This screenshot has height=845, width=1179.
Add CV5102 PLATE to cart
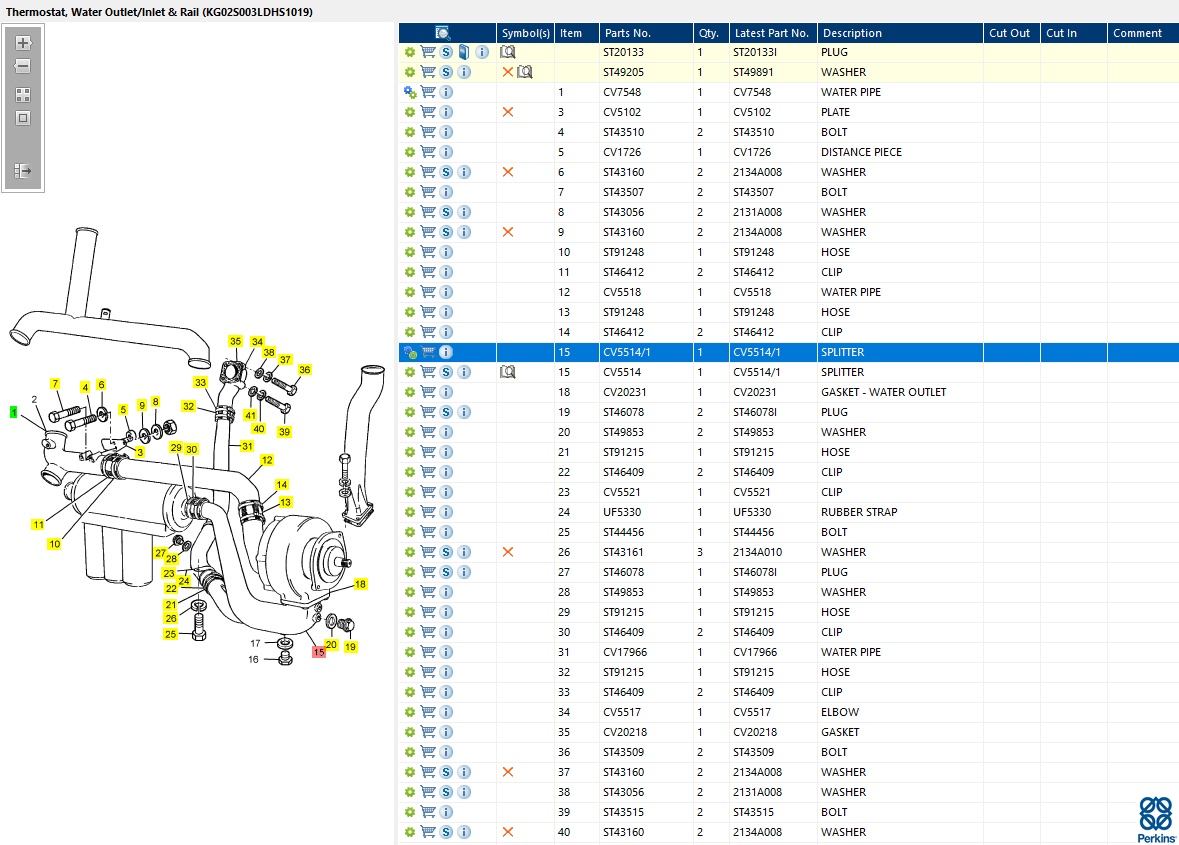coord(428,112)
